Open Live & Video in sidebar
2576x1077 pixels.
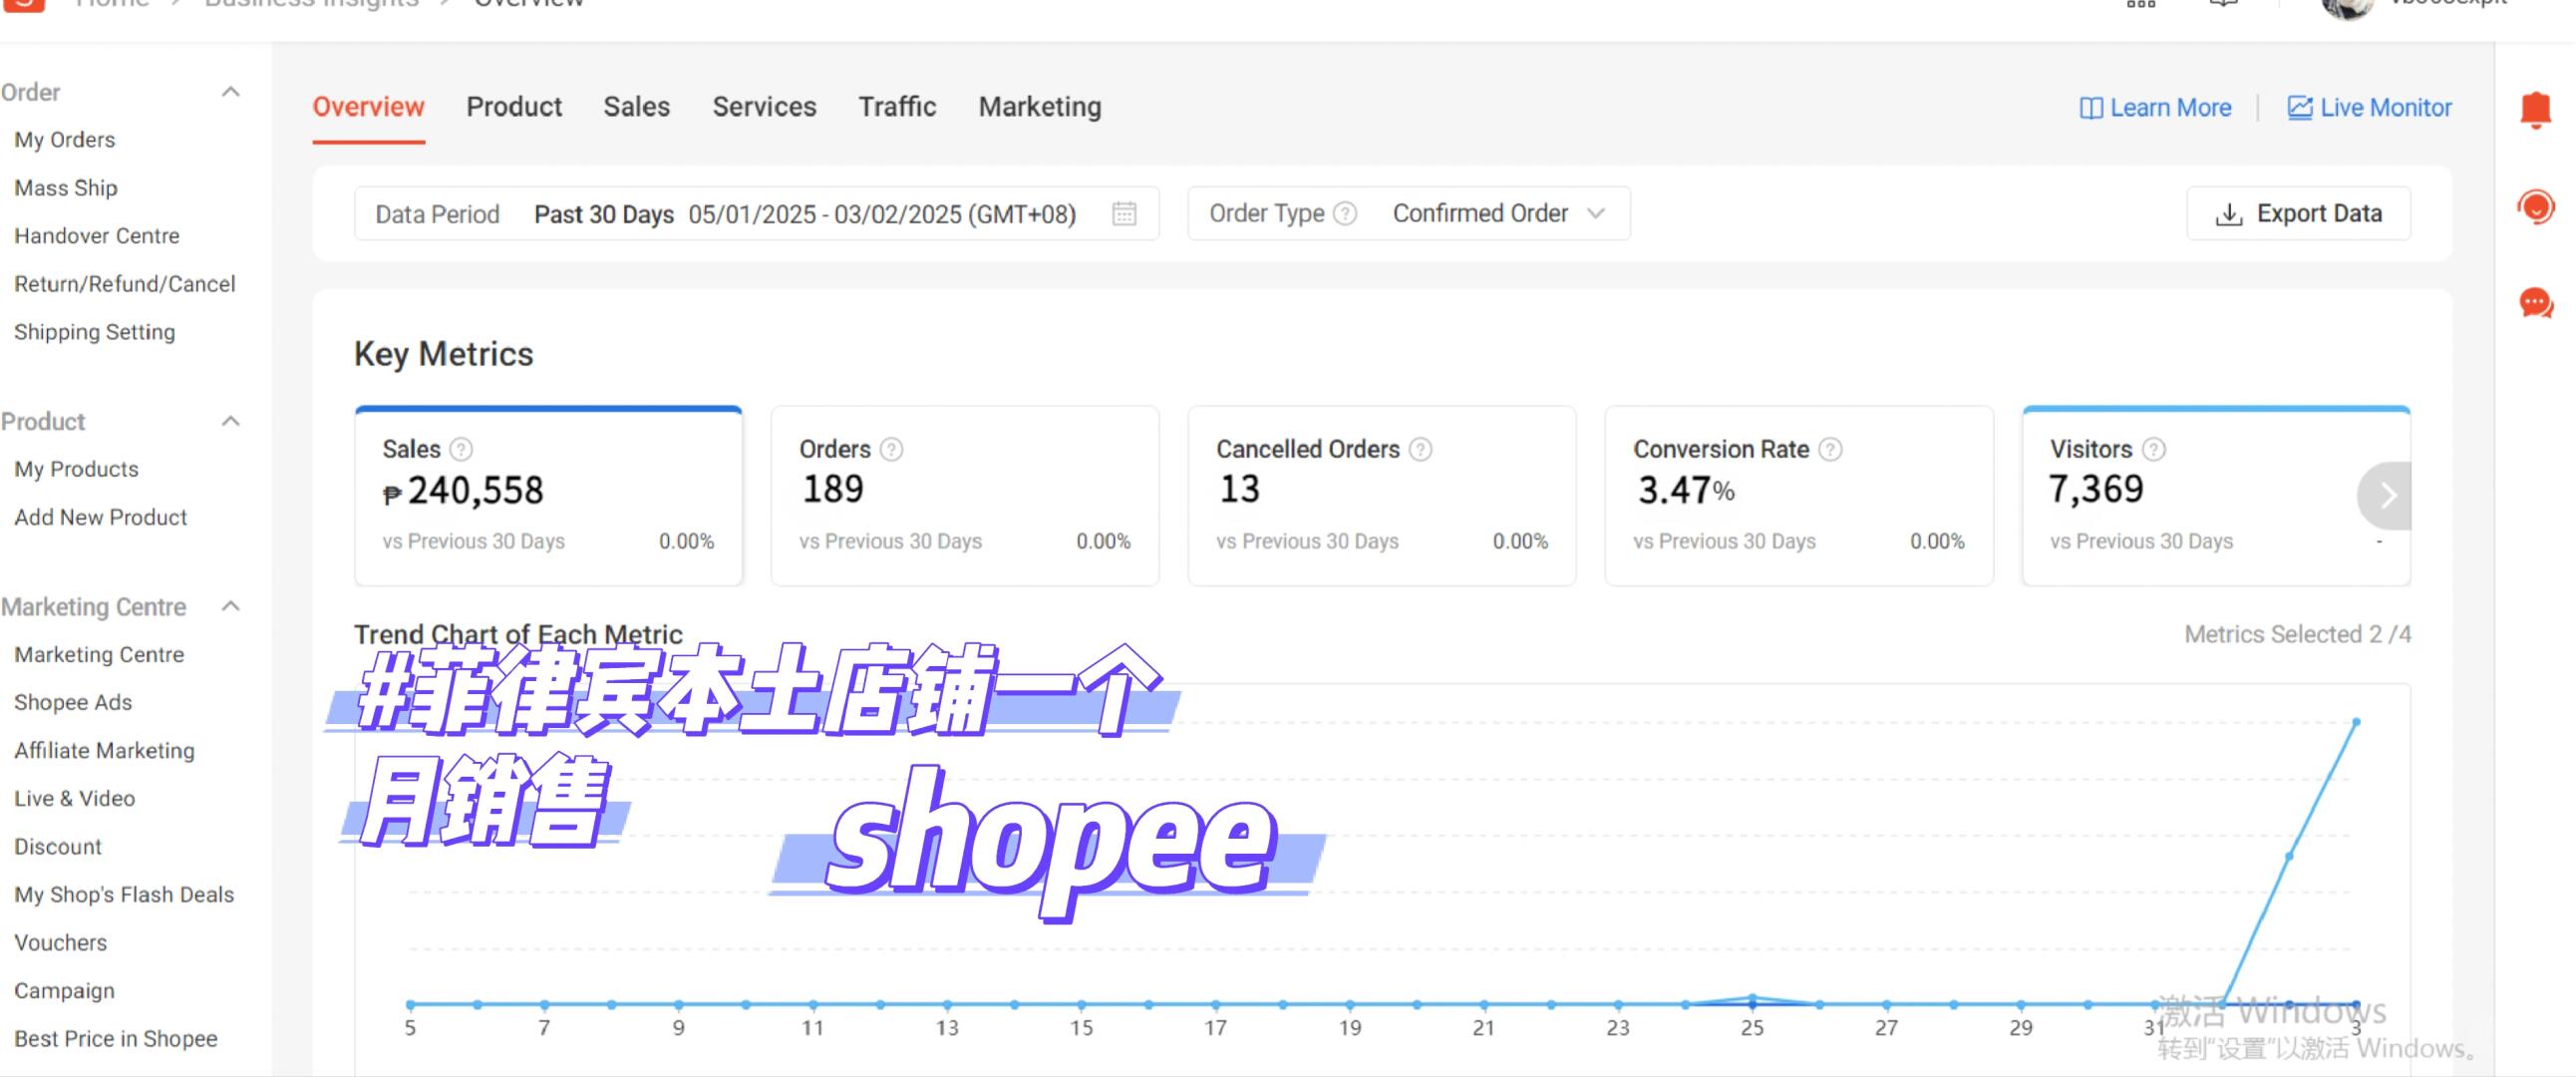coord(74,798)
